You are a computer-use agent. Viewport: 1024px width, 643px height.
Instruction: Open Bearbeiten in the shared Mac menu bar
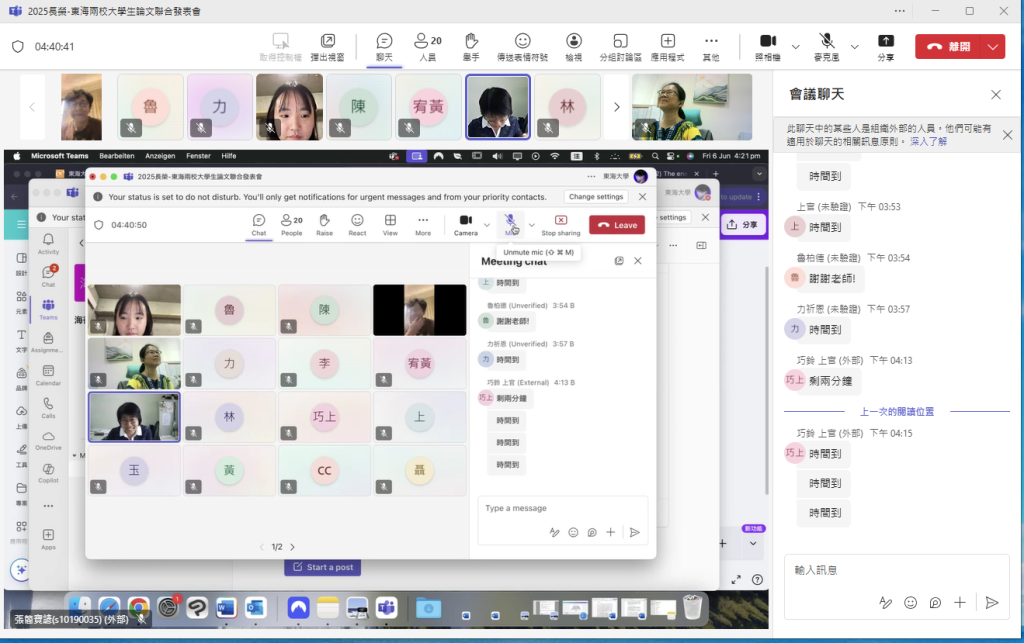click(117, 156)
